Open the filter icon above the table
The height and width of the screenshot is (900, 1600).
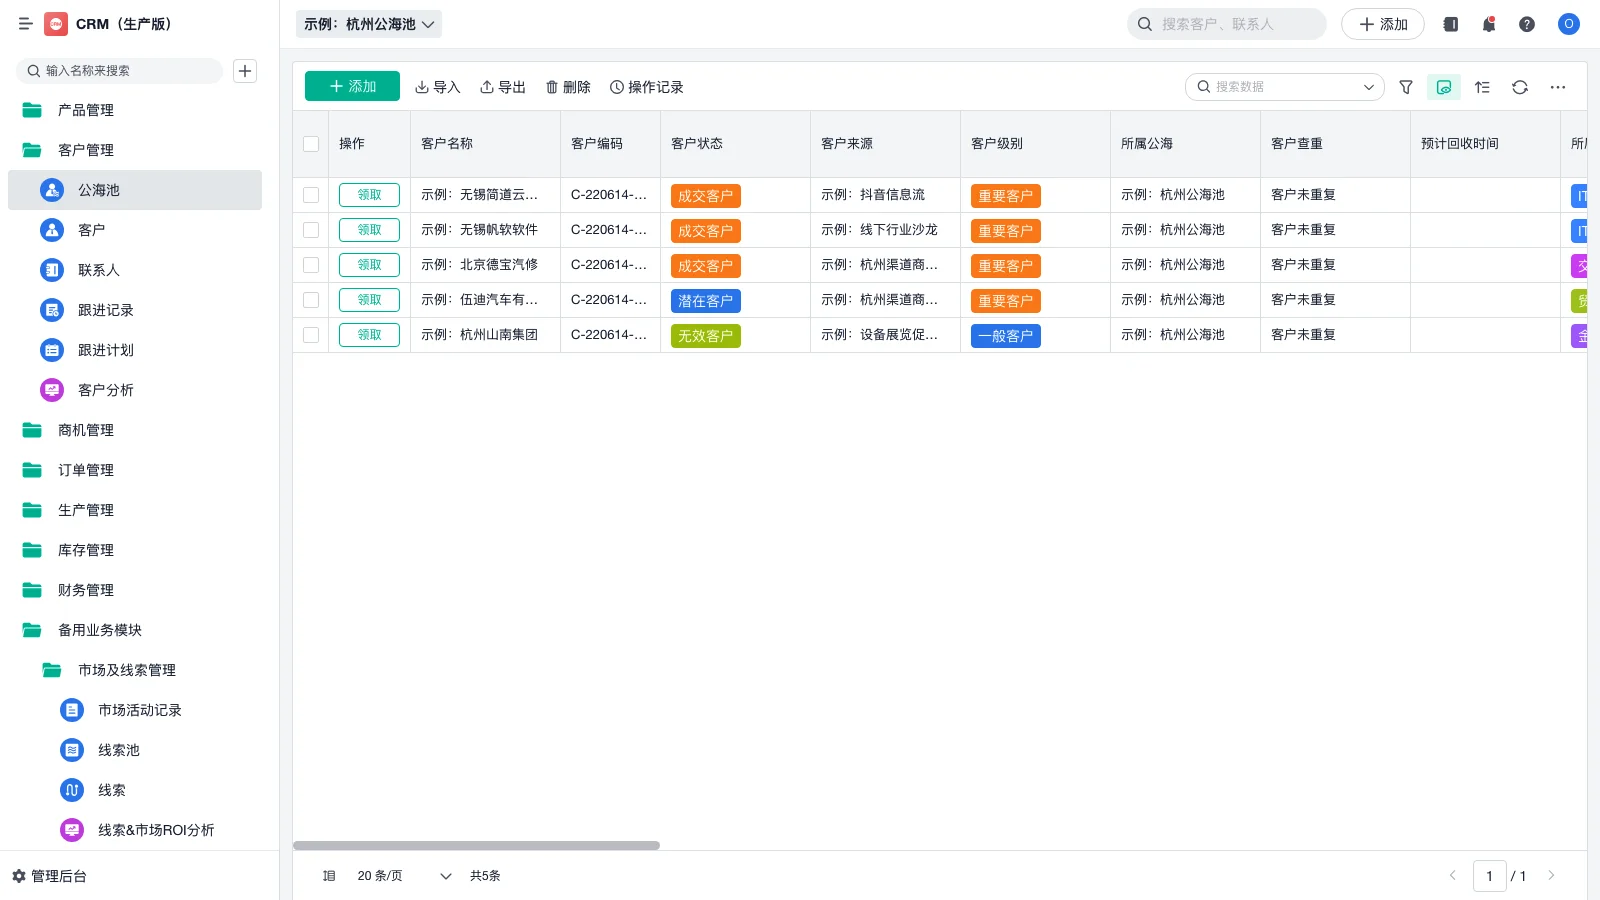pyautogui.click(x=1406, y=87)
